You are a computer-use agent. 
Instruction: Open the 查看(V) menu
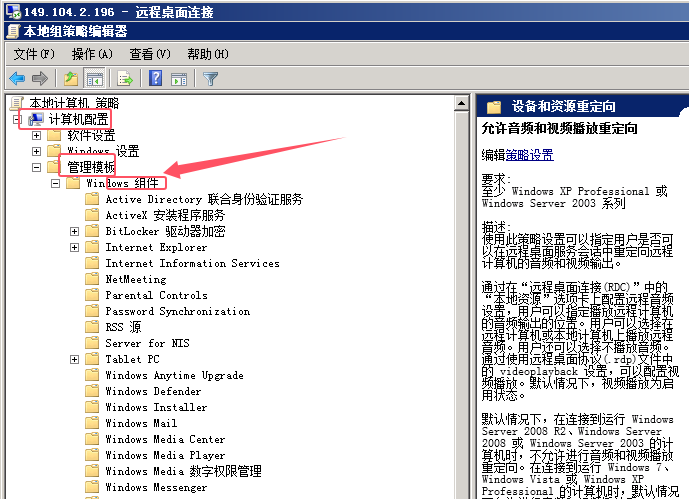click(x=149, y=54)
